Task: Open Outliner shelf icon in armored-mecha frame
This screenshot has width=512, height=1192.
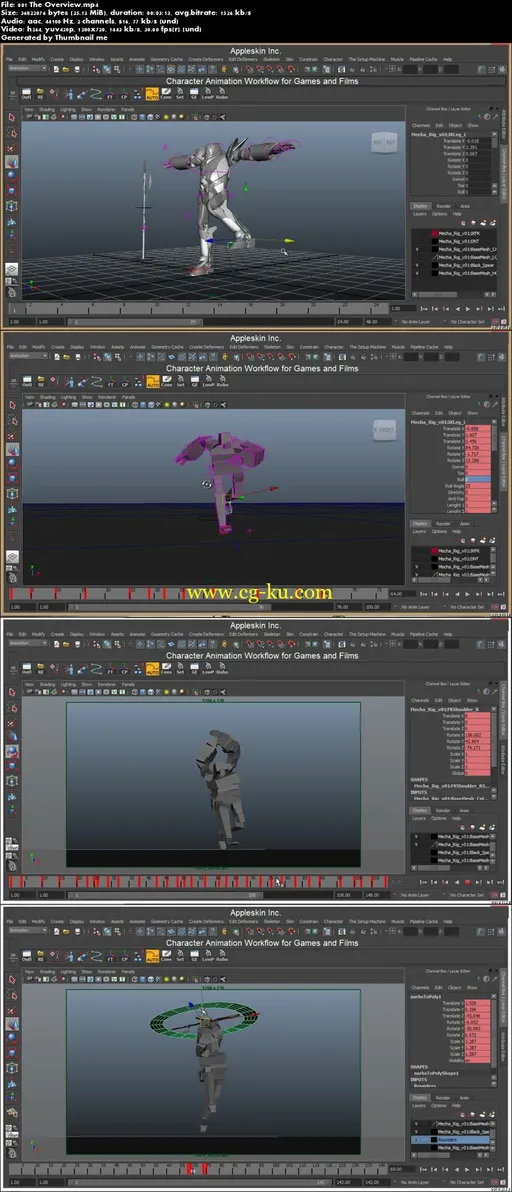Action: tap(27, 94)
